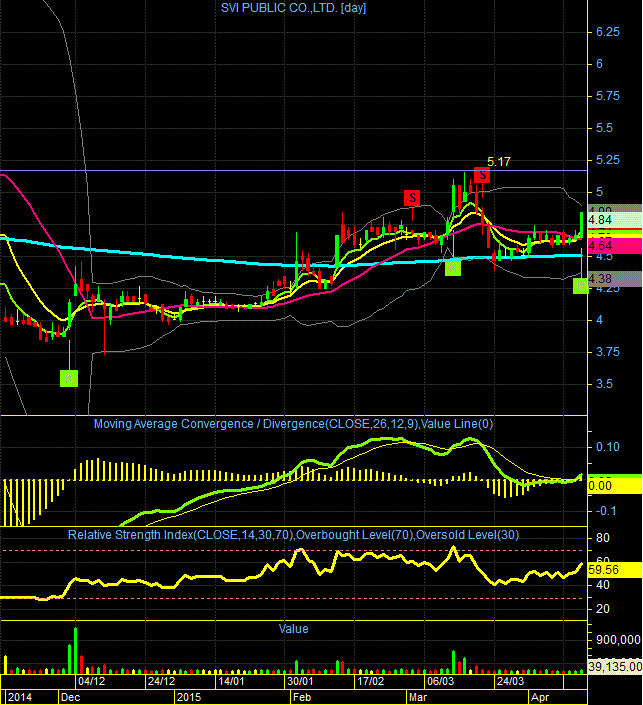643x705 pixels.
Task: Click the green B buy marker near 06/03
Action: coord(453,268)
